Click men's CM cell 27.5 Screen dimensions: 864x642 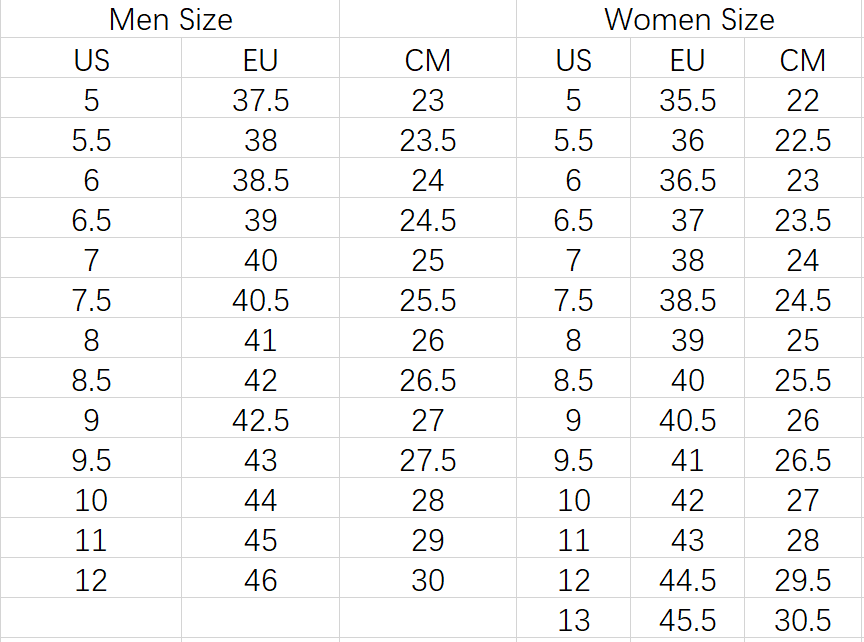(x=427, y=460)
